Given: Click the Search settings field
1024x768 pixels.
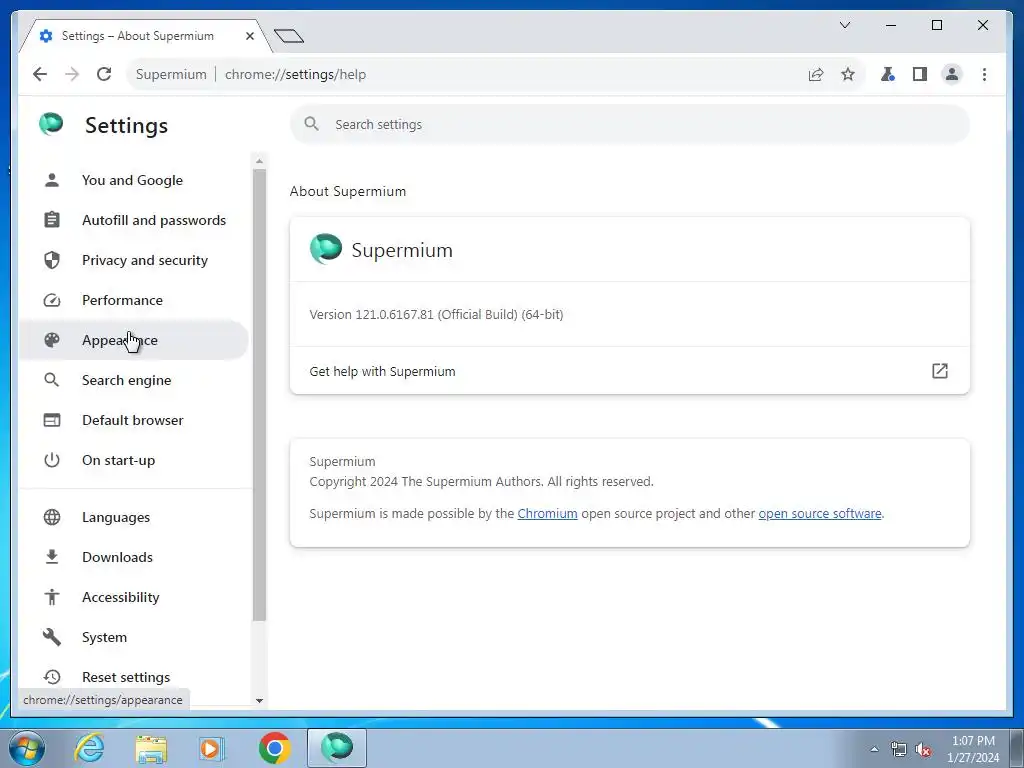Looking at the screenshot, I should click(x=630, y=124).
